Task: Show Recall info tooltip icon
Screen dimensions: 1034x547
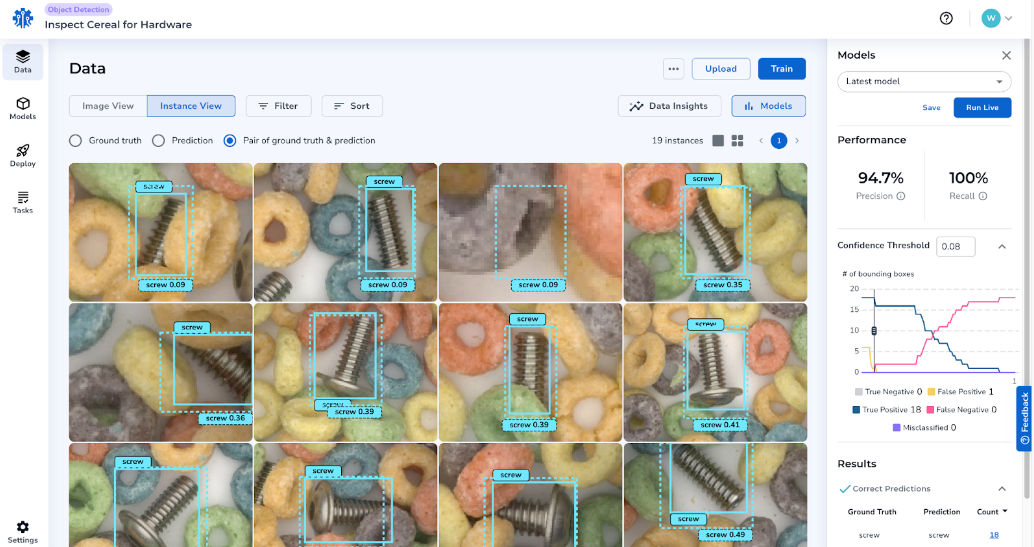Action: [x=983, y=196]
